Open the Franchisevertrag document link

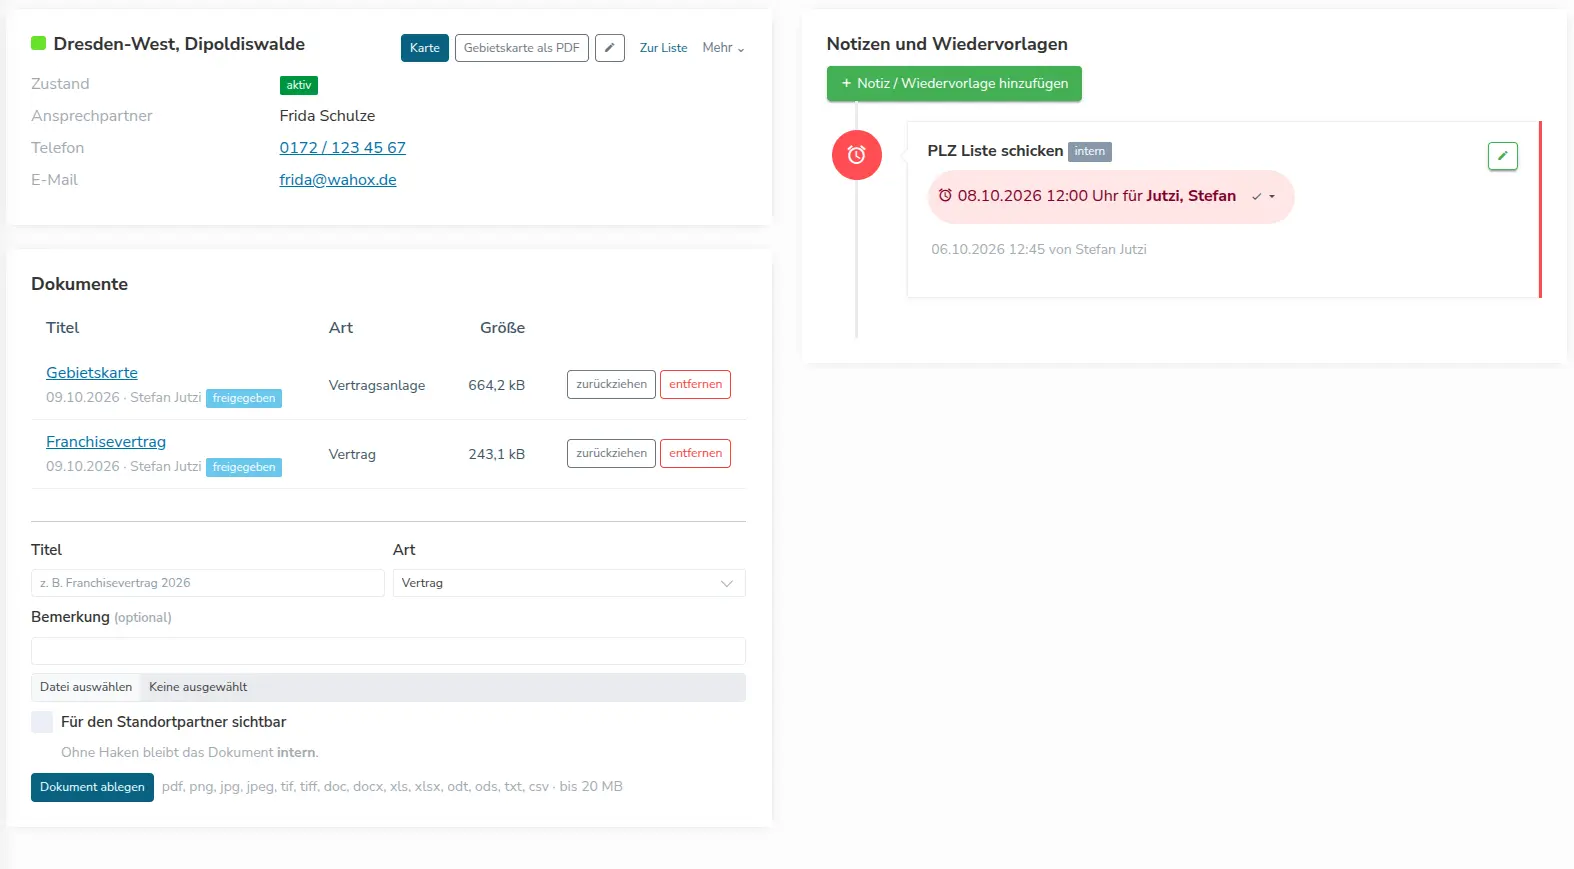pyautogui.click(x=106, y=442)
